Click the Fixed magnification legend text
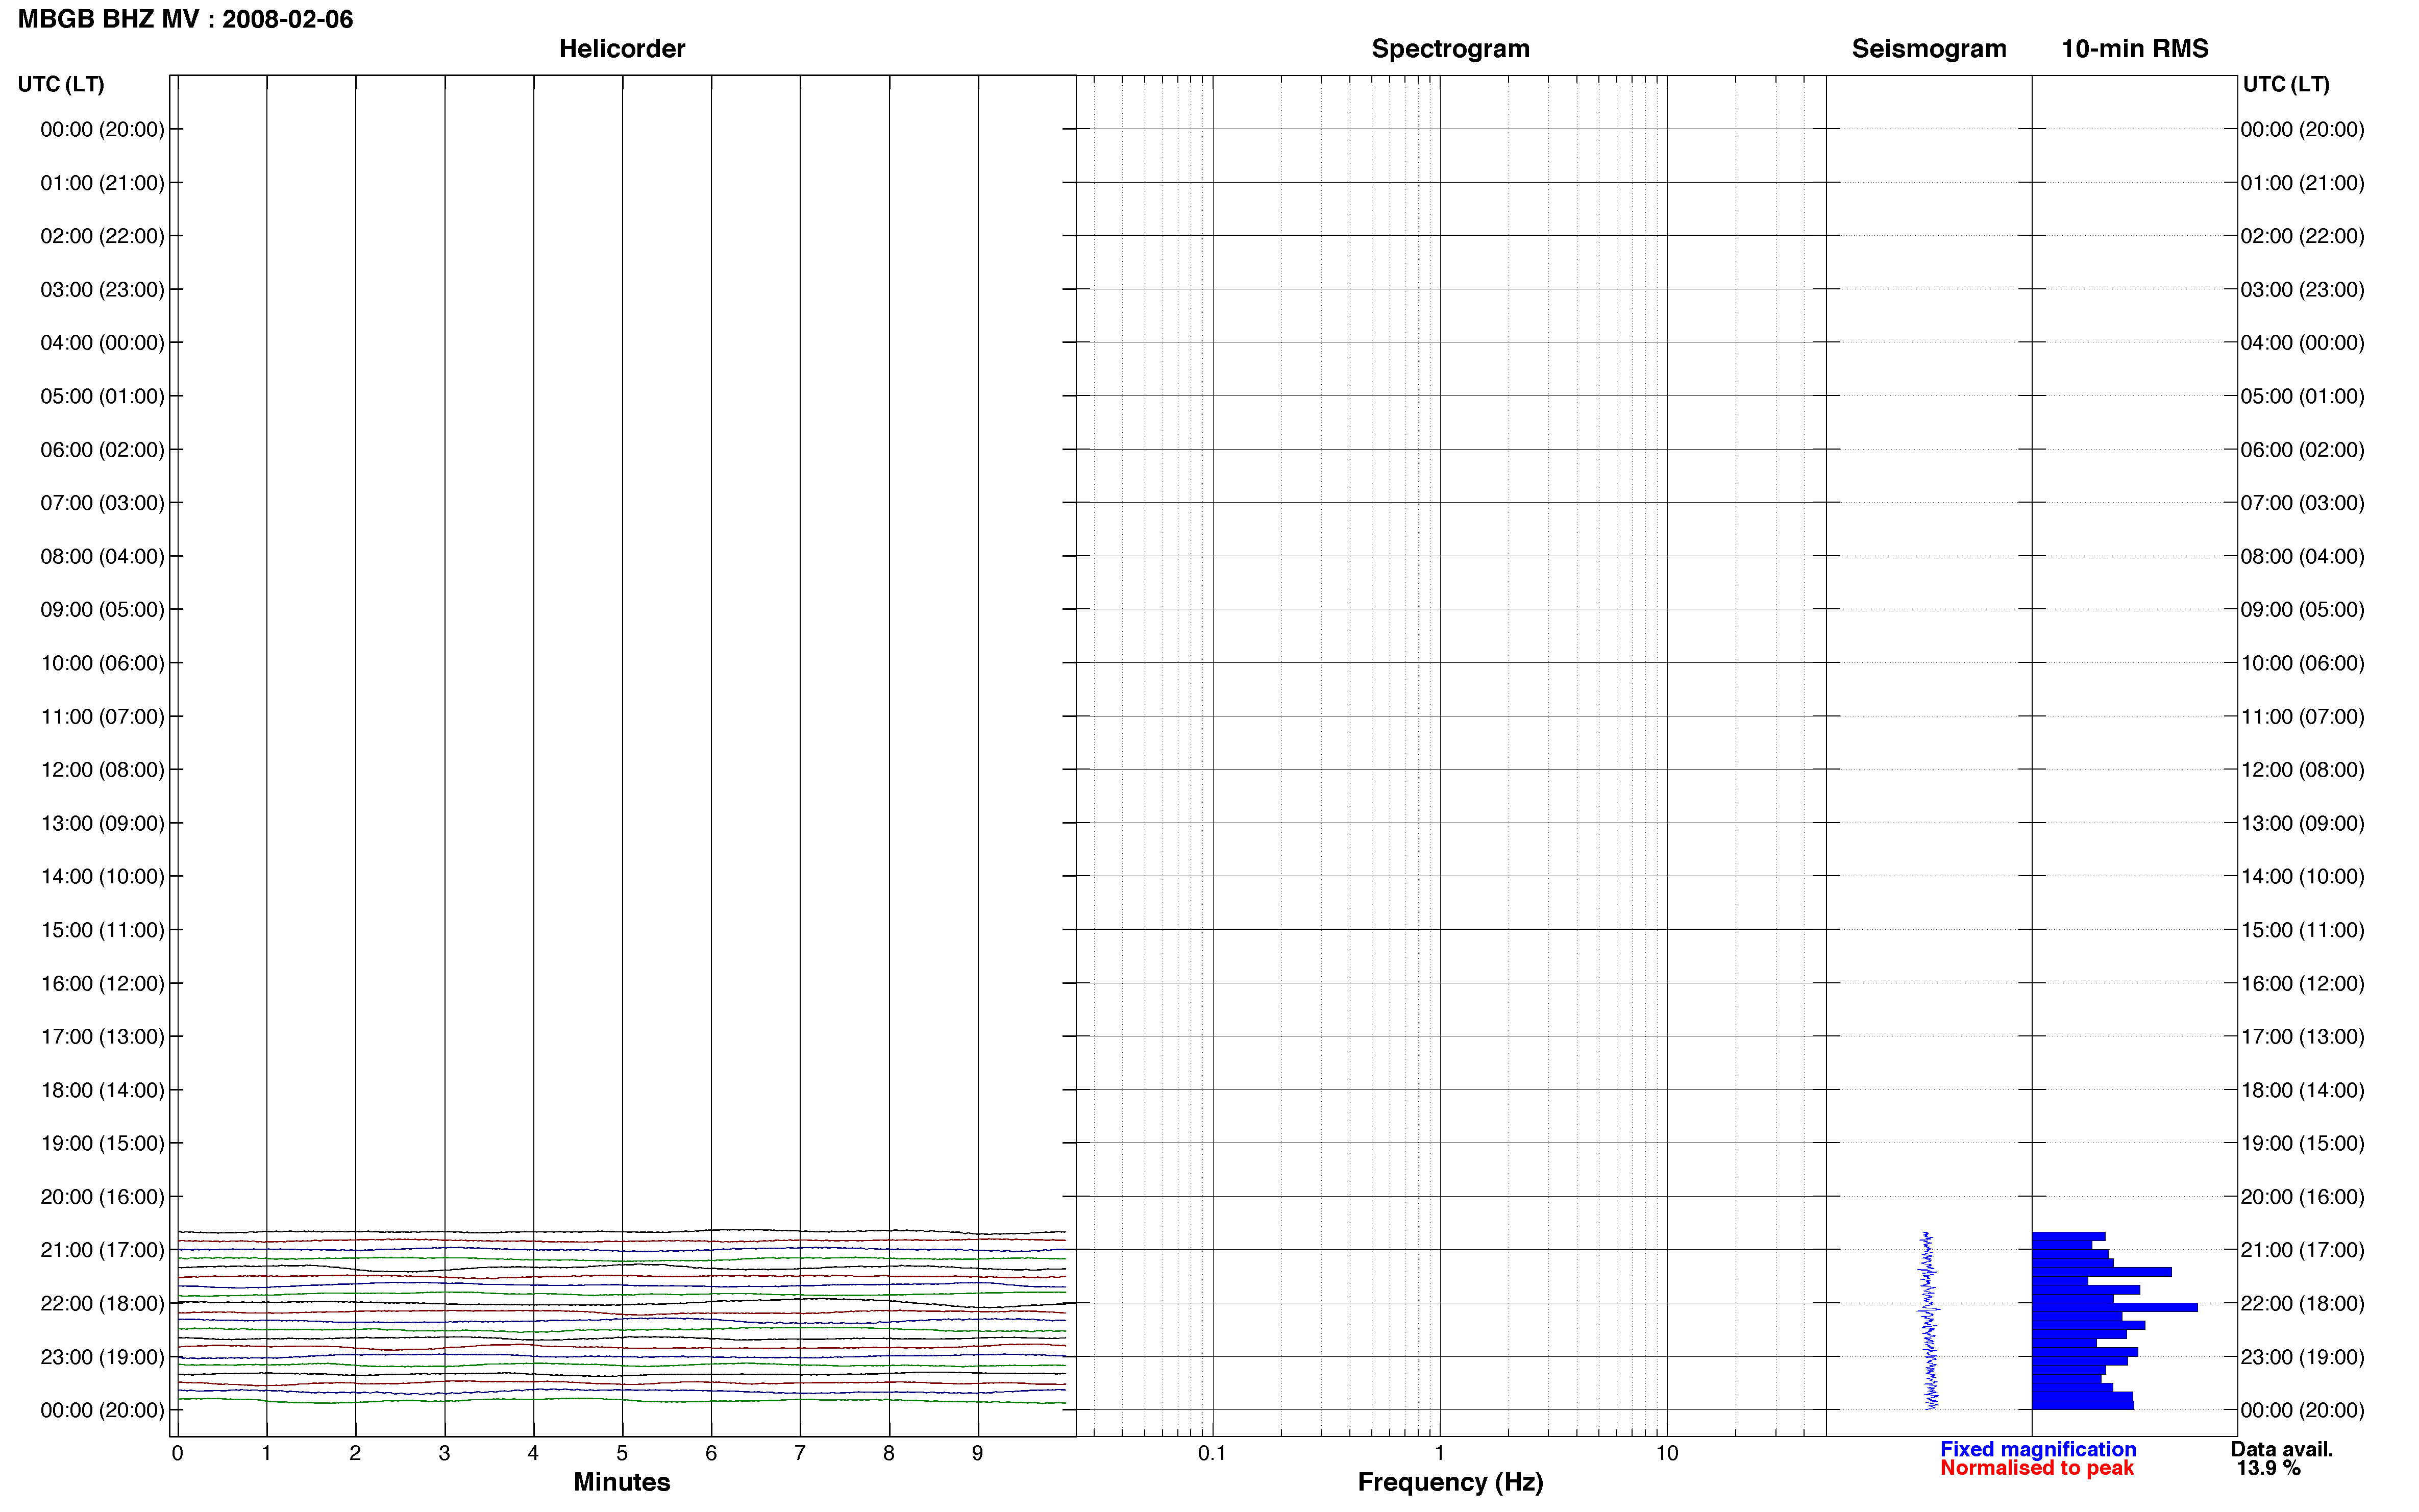Viewport: 2419px width, 1512px height. click(2037, 1449)
